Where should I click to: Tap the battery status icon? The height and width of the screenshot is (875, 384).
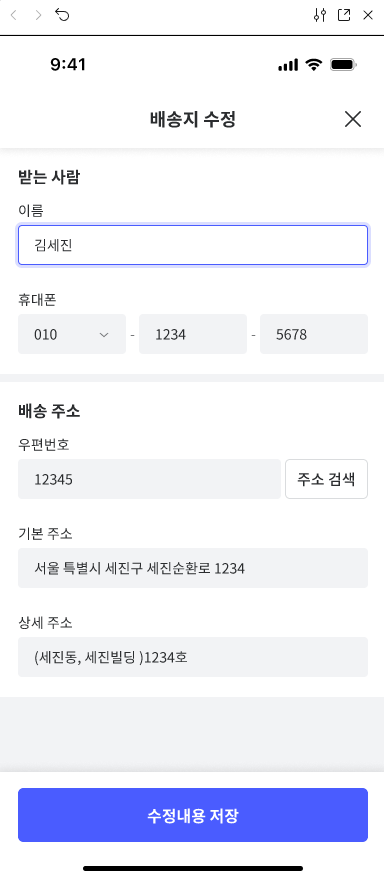(x=343, y=65)
